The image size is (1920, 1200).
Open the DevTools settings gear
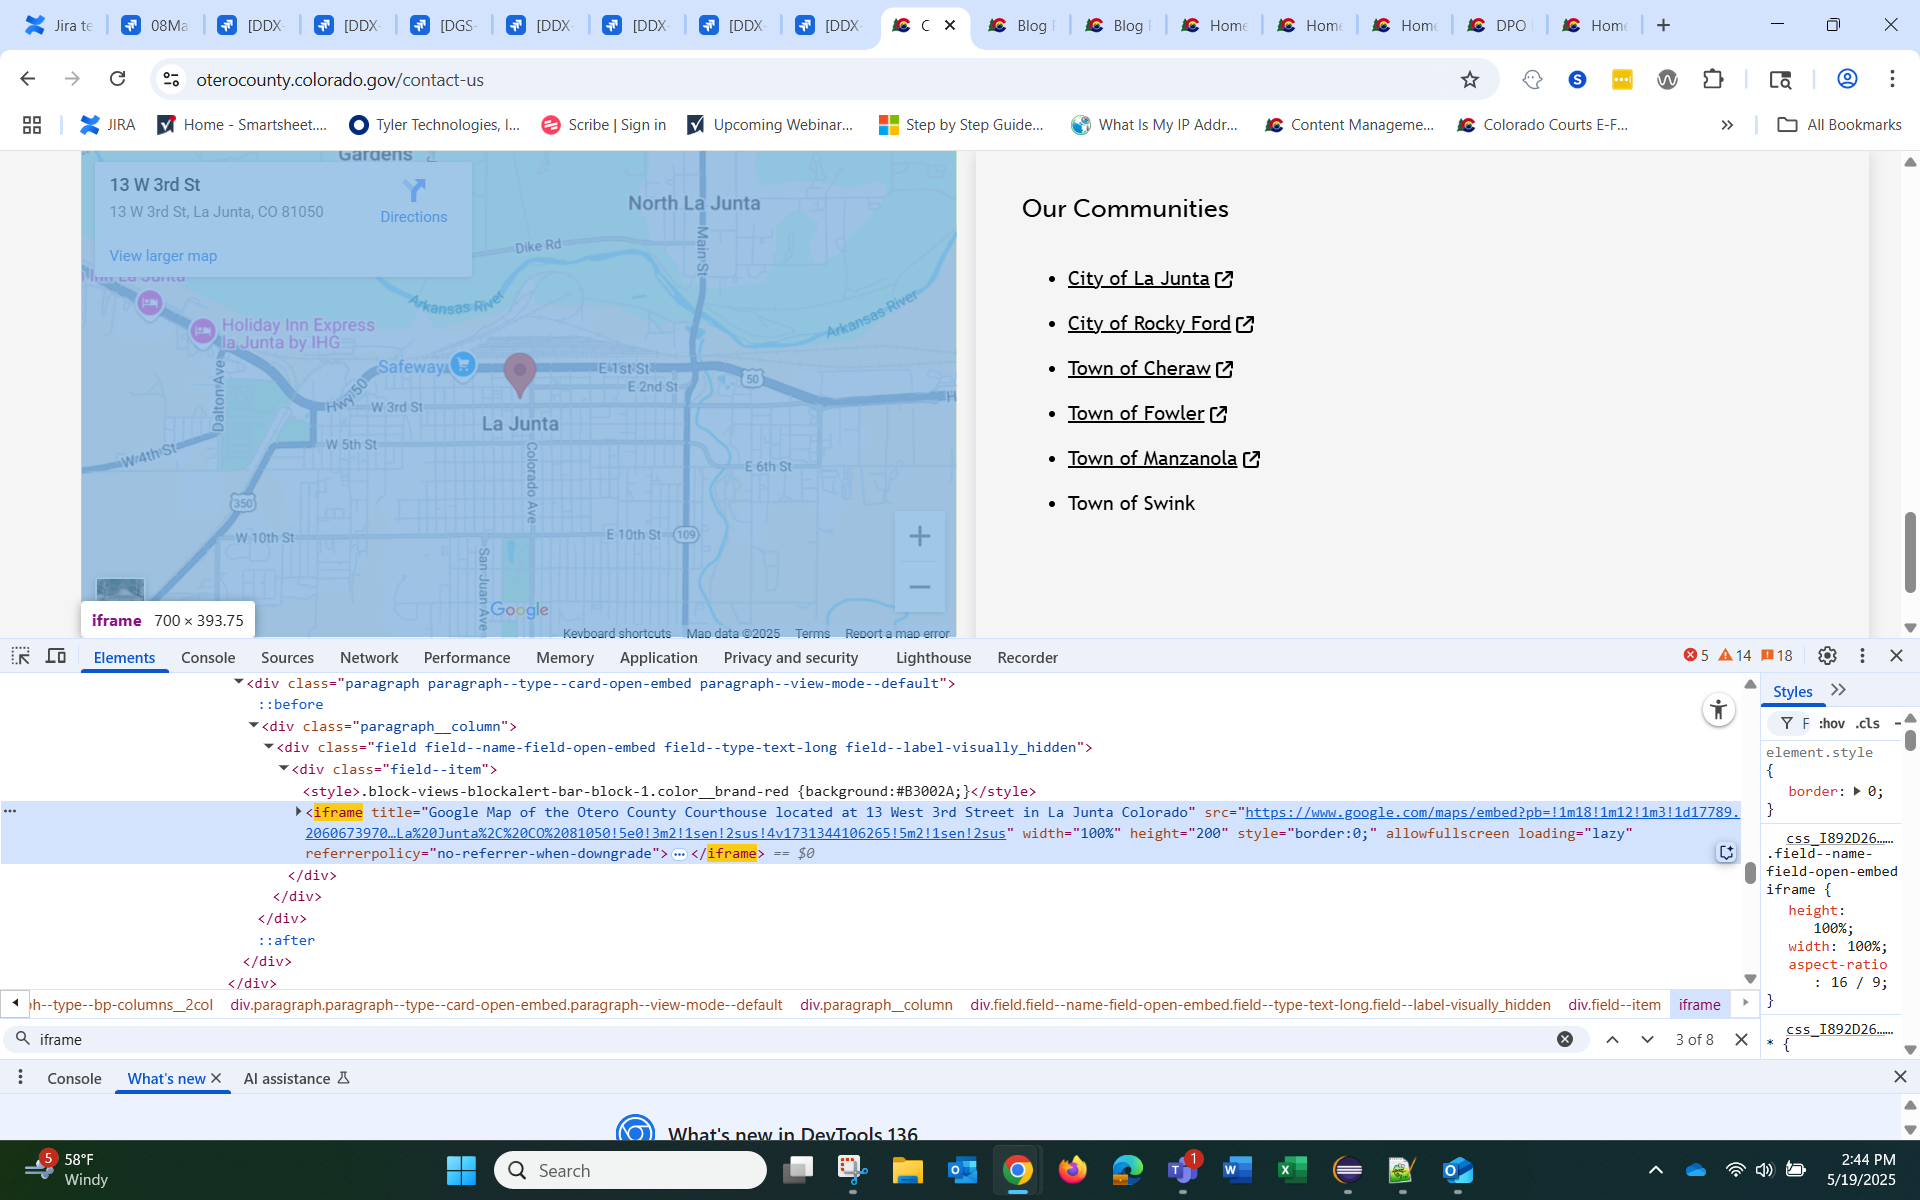(1827, 656)
